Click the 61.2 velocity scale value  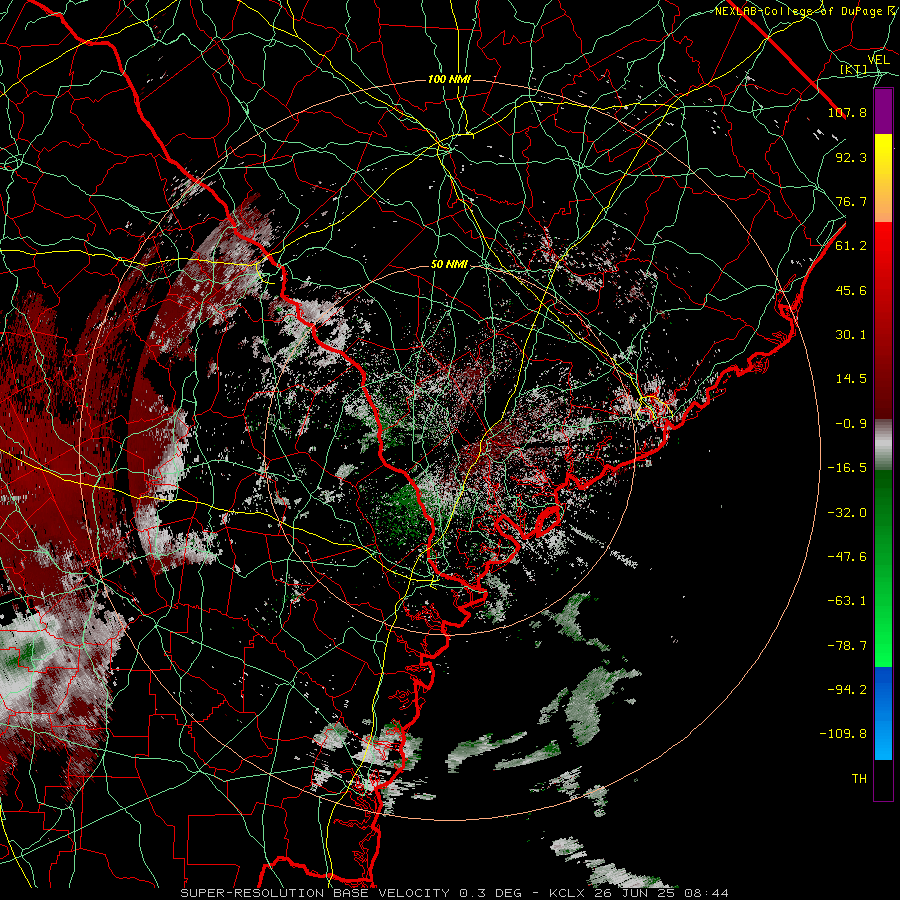click(x=851, y=246)
